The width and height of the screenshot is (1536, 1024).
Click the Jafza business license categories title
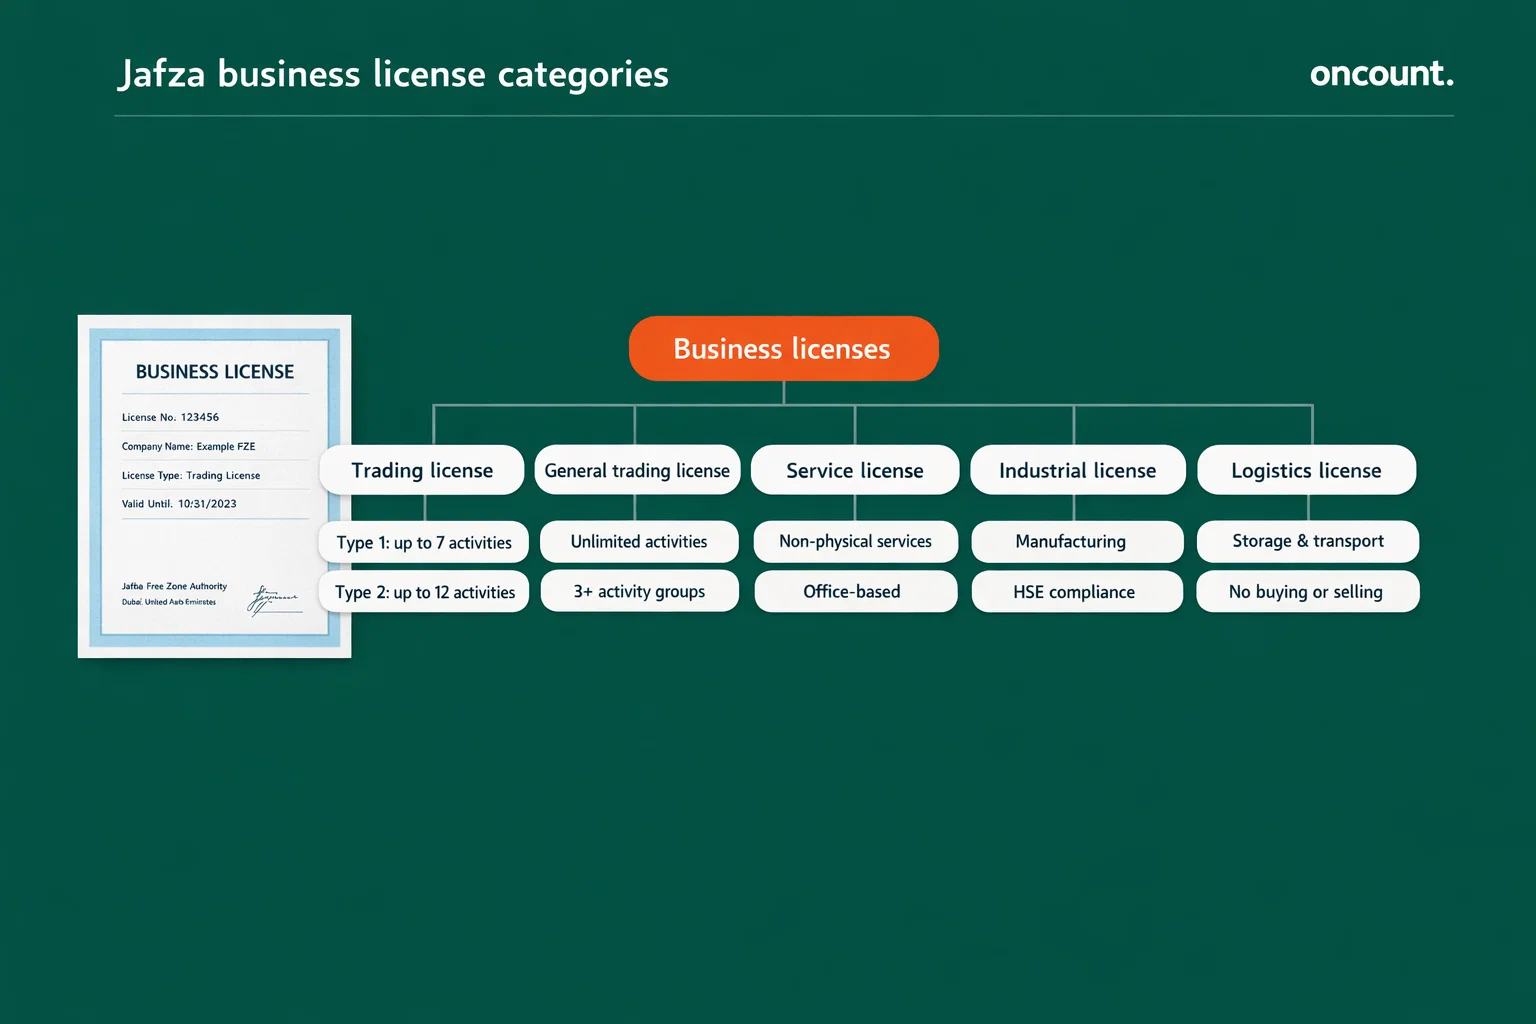(394, 73)
